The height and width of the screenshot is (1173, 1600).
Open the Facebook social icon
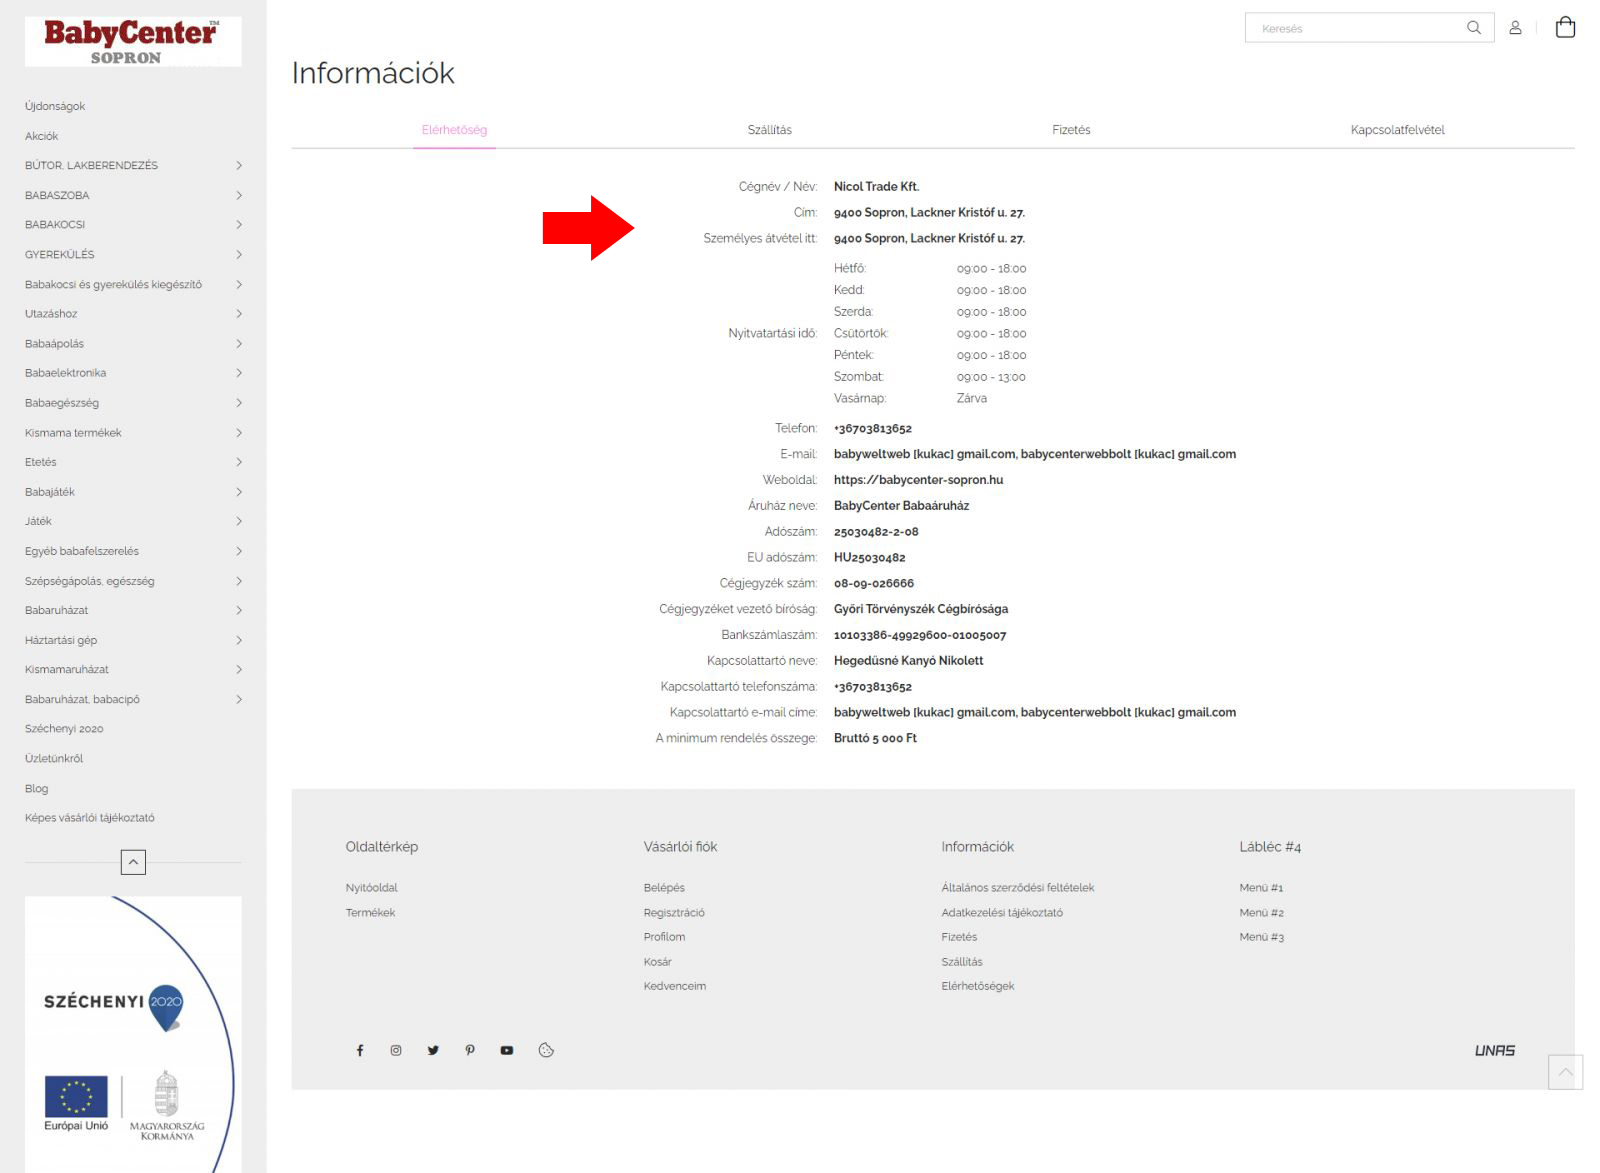tap(360, 1050)
